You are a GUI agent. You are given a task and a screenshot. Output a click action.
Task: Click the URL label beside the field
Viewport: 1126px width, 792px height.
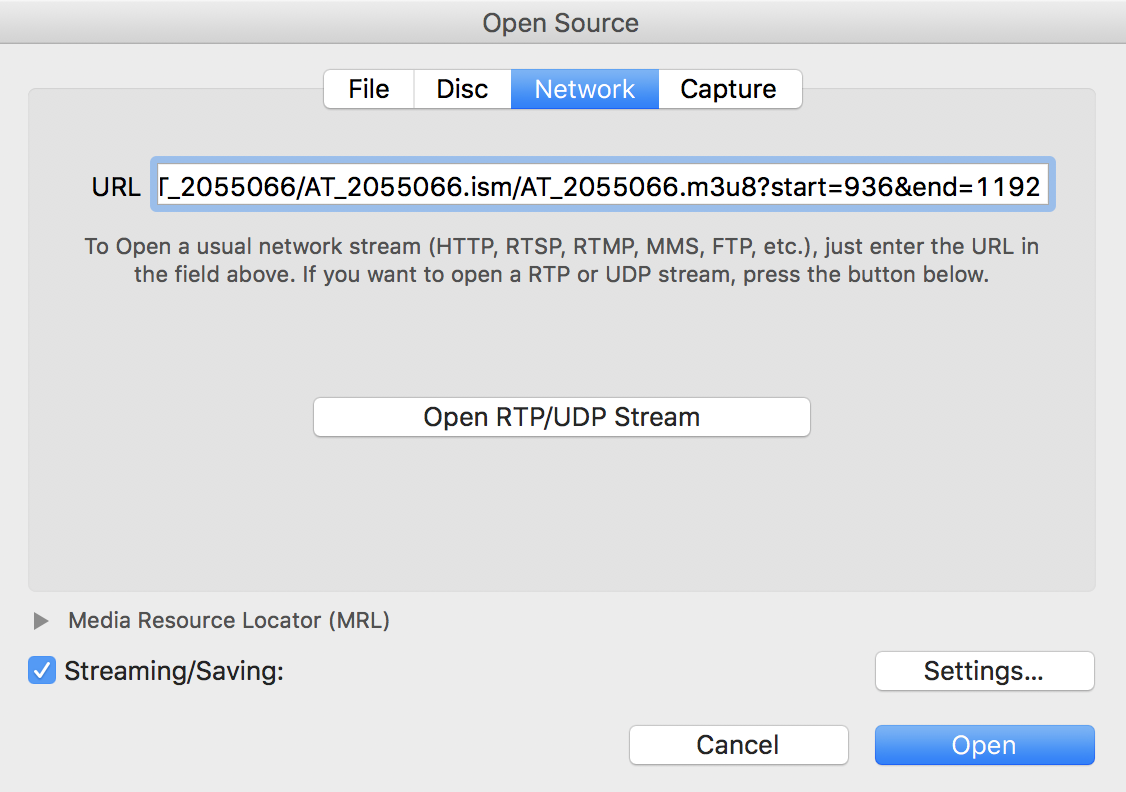coord(116,187)
